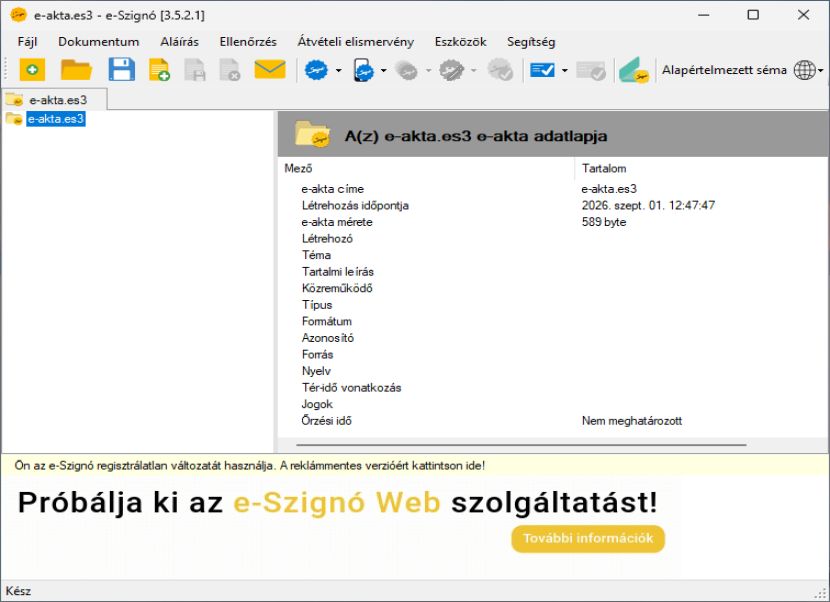Open the Eszközök menu

click(x=461, y=42)
